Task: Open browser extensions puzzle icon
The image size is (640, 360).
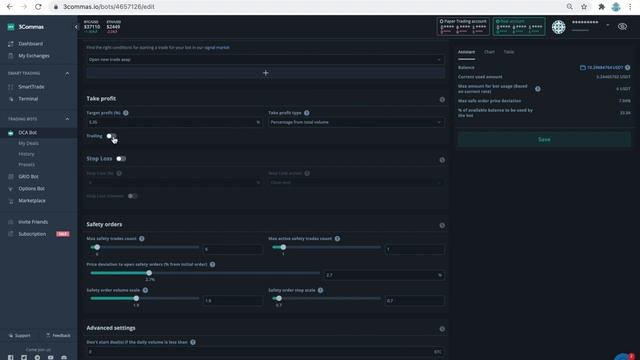Action: coord(601,7)
